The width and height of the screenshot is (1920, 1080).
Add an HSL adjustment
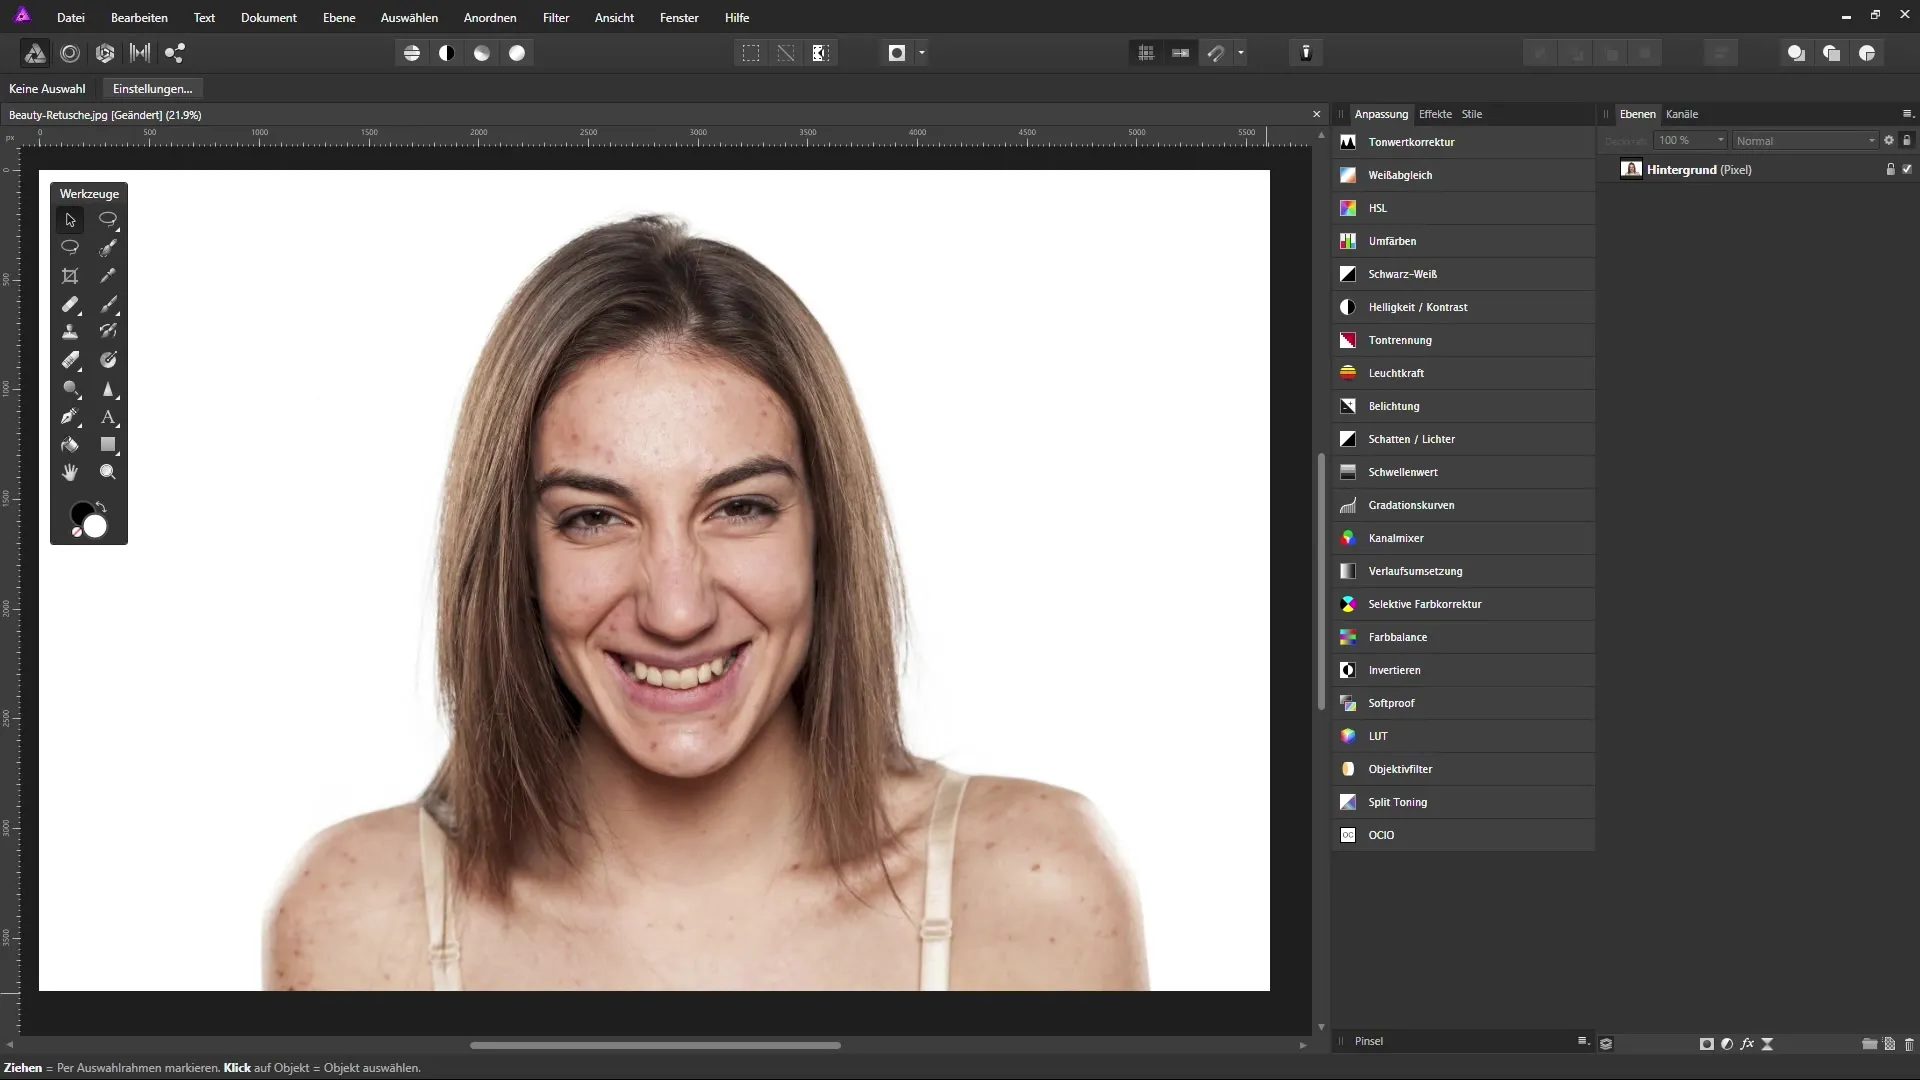pos(1463,208)
